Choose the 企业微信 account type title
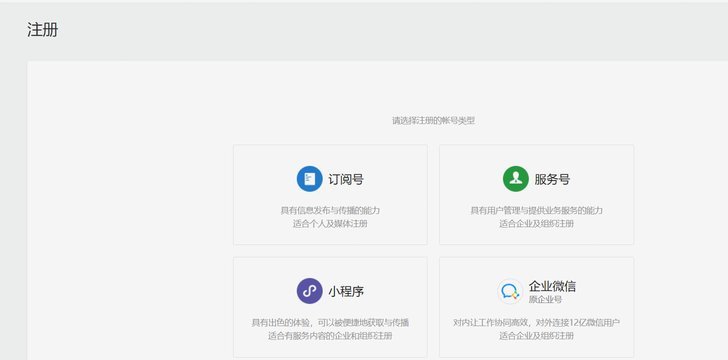 [552, 286]
